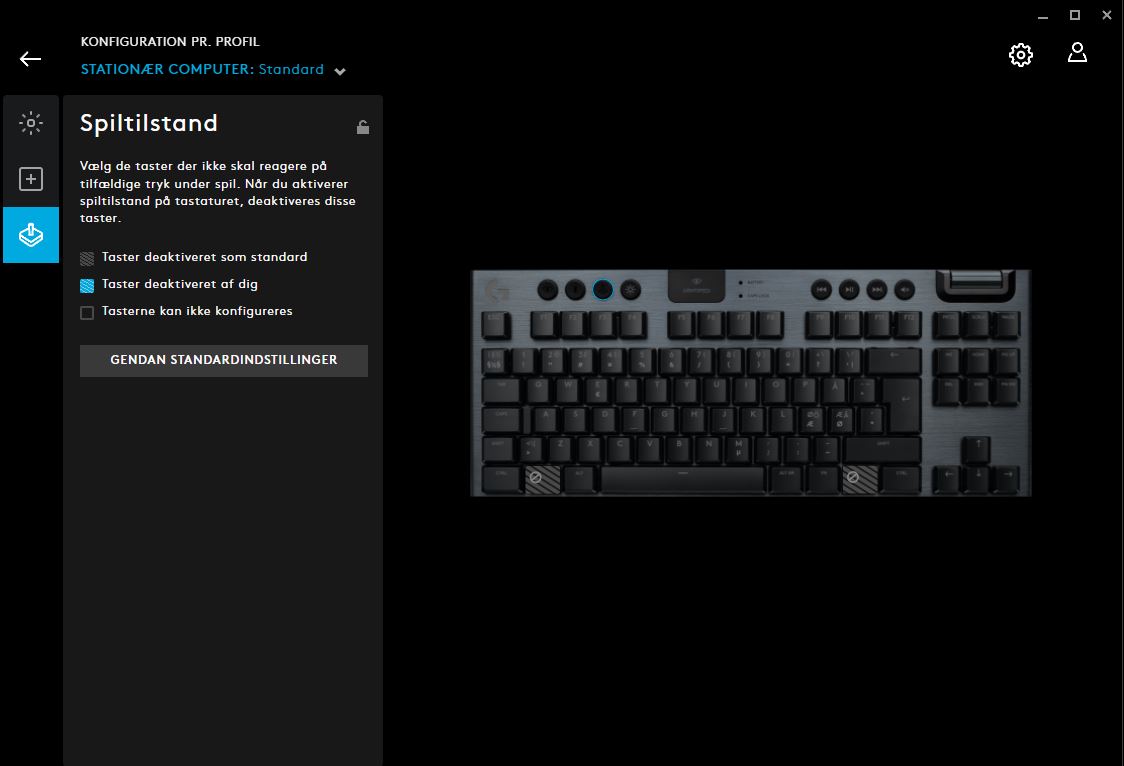Click the play/pause media key on keyboard
1124x766 pixels.
point(849,289)
